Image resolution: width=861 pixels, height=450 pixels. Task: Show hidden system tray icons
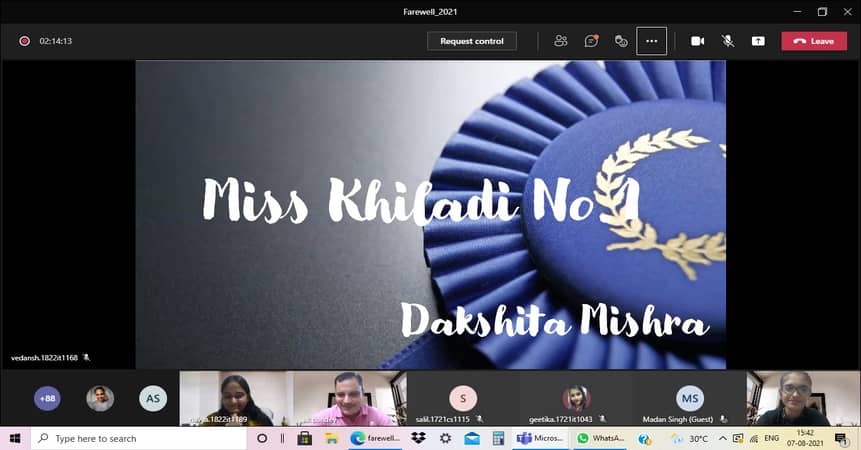pyautogui.click(x=722, y=439)
